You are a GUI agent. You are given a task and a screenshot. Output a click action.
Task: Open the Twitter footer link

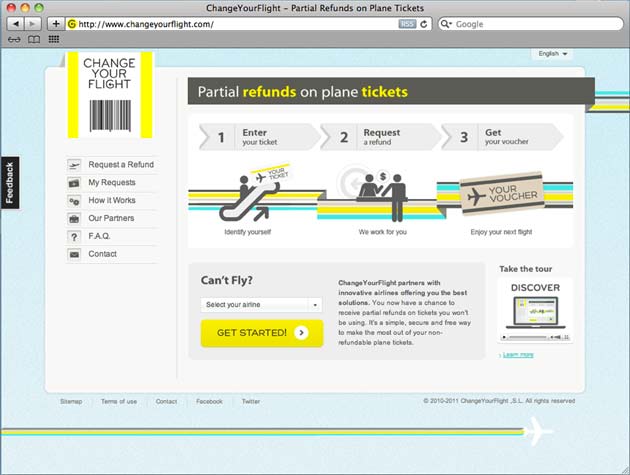coord(251,401)
